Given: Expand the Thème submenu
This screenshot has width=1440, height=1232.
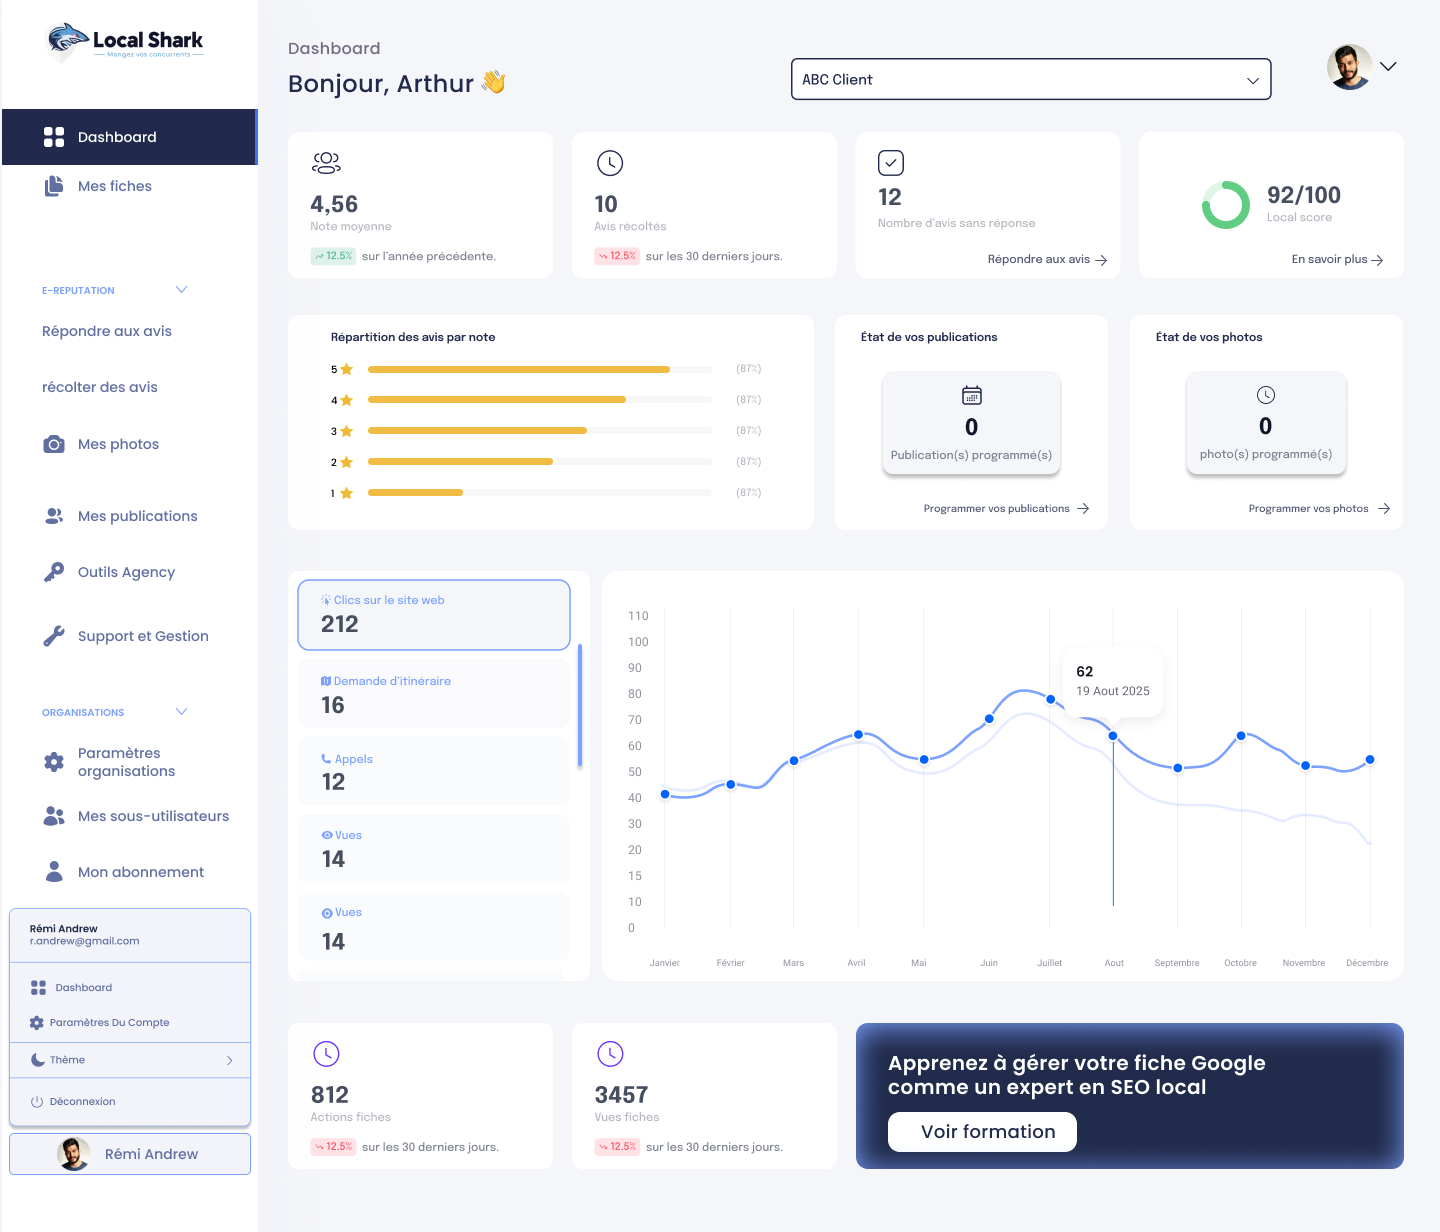Looking at the screenshot, I should 229,1060.
